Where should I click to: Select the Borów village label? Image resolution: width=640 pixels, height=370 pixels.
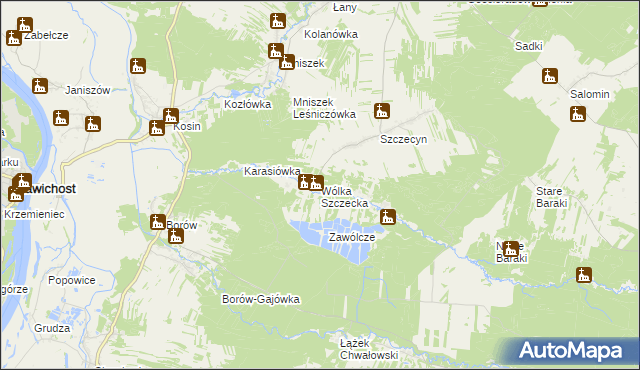coord(182,225)
